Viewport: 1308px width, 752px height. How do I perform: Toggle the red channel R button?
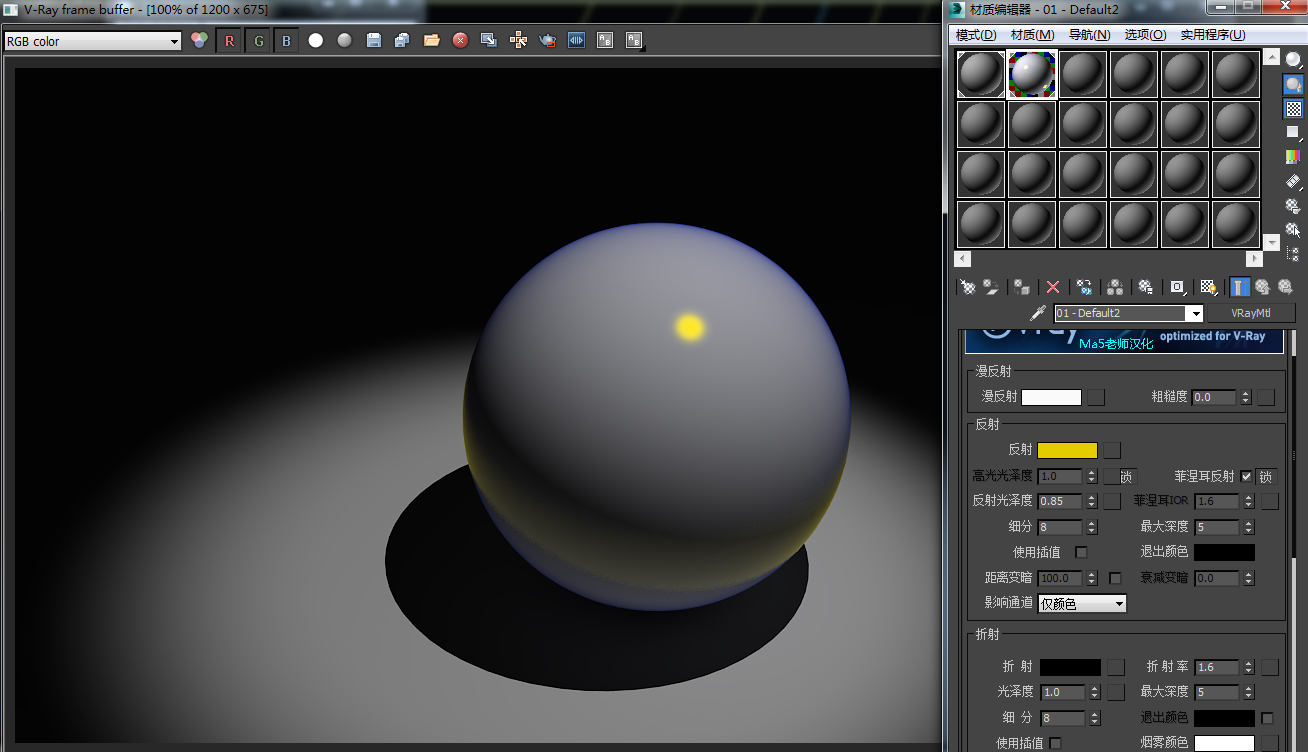(230, 41)
